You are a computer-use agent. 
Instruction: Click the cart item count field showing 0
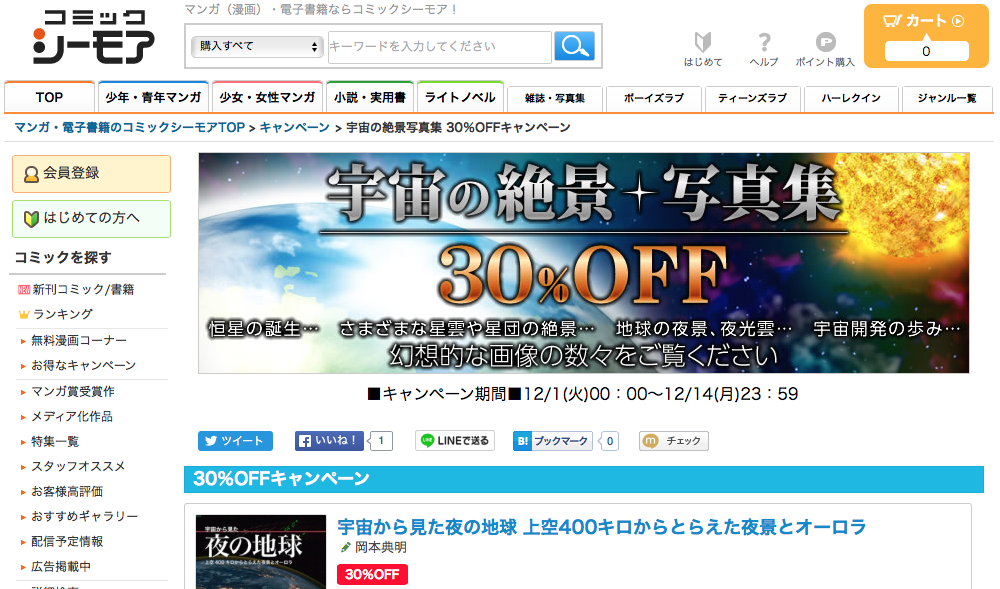pos(926,51)
